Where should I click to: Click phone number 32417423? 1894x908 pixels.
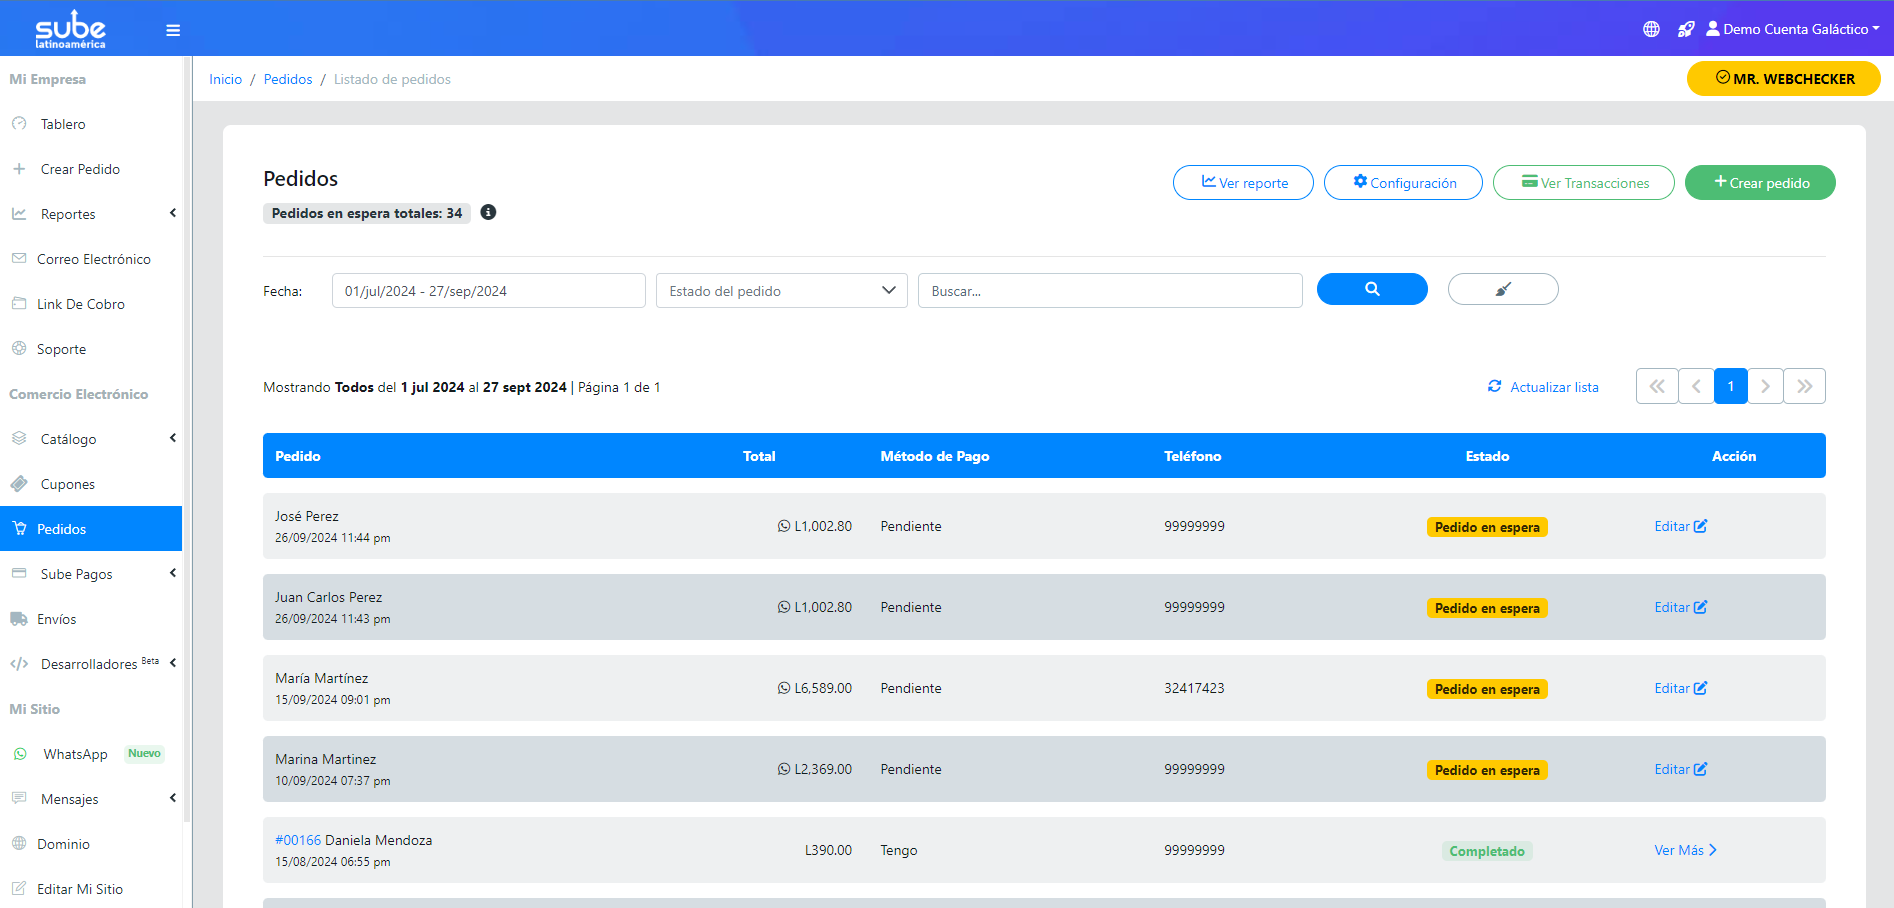tap(1194, 688)
